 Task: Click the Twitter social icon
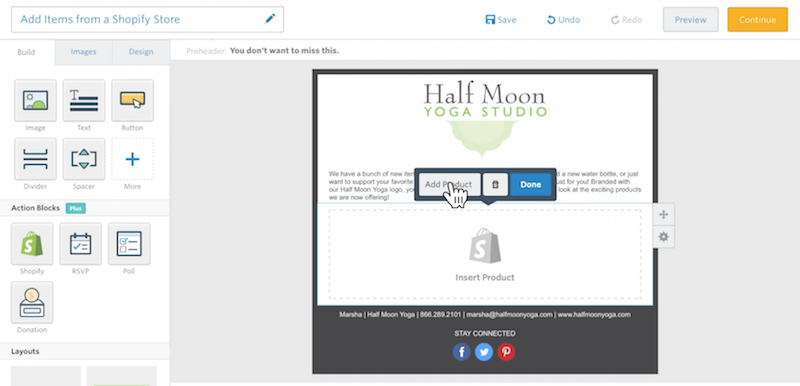pos(484,352)
